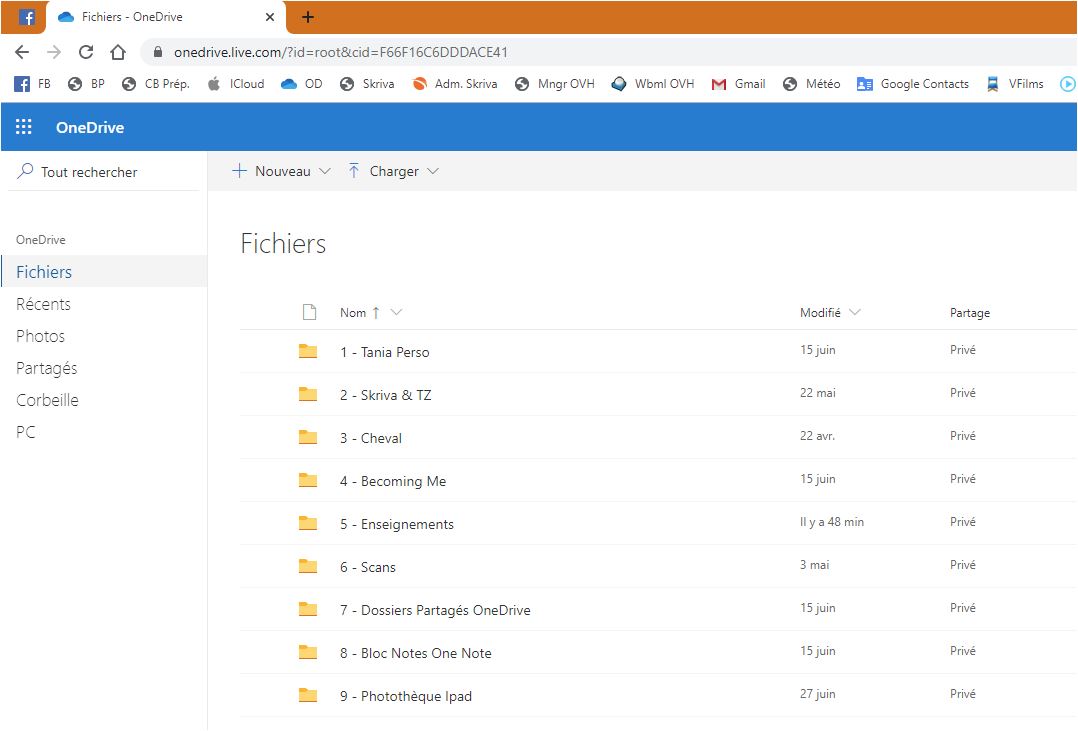Click the '3 mai' modified date

click(x=814, y=565)
